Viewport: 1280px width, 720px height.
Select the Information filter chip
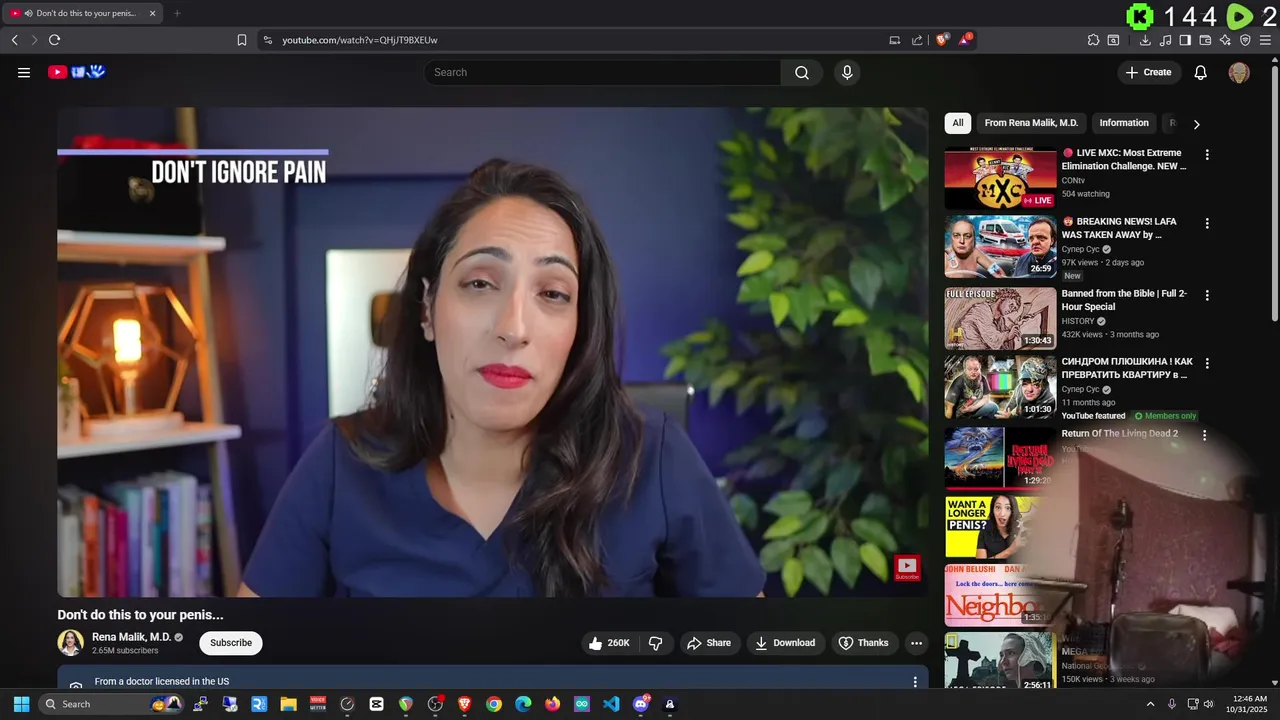tap(1124, 123)
